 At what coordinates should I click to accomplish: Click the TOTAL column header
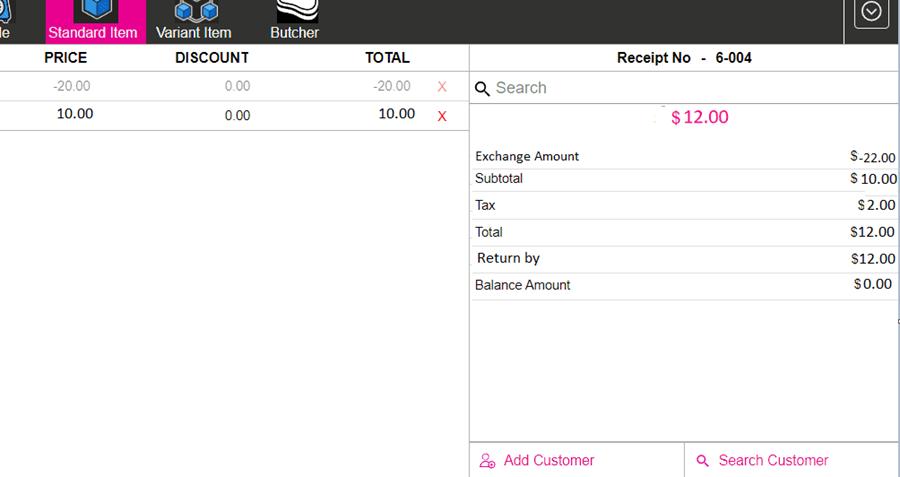(387, 58)
